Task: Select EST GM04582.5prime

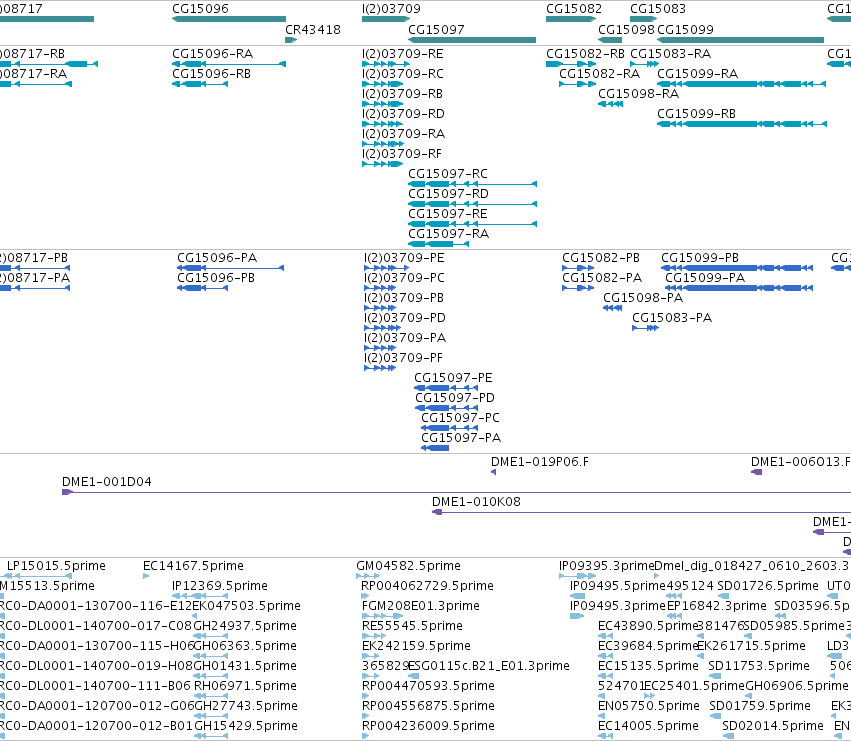Action: [x=408, y=566]
